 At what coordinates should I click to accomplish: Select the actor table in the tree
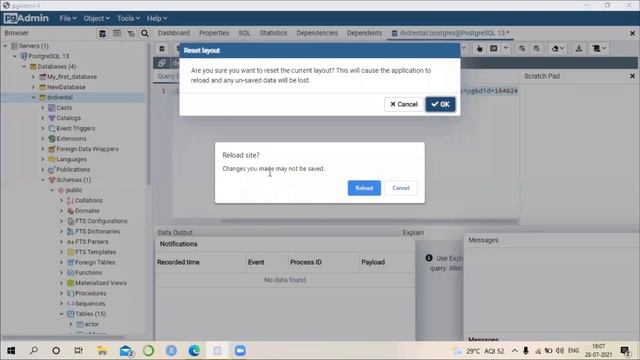(92, 324)
